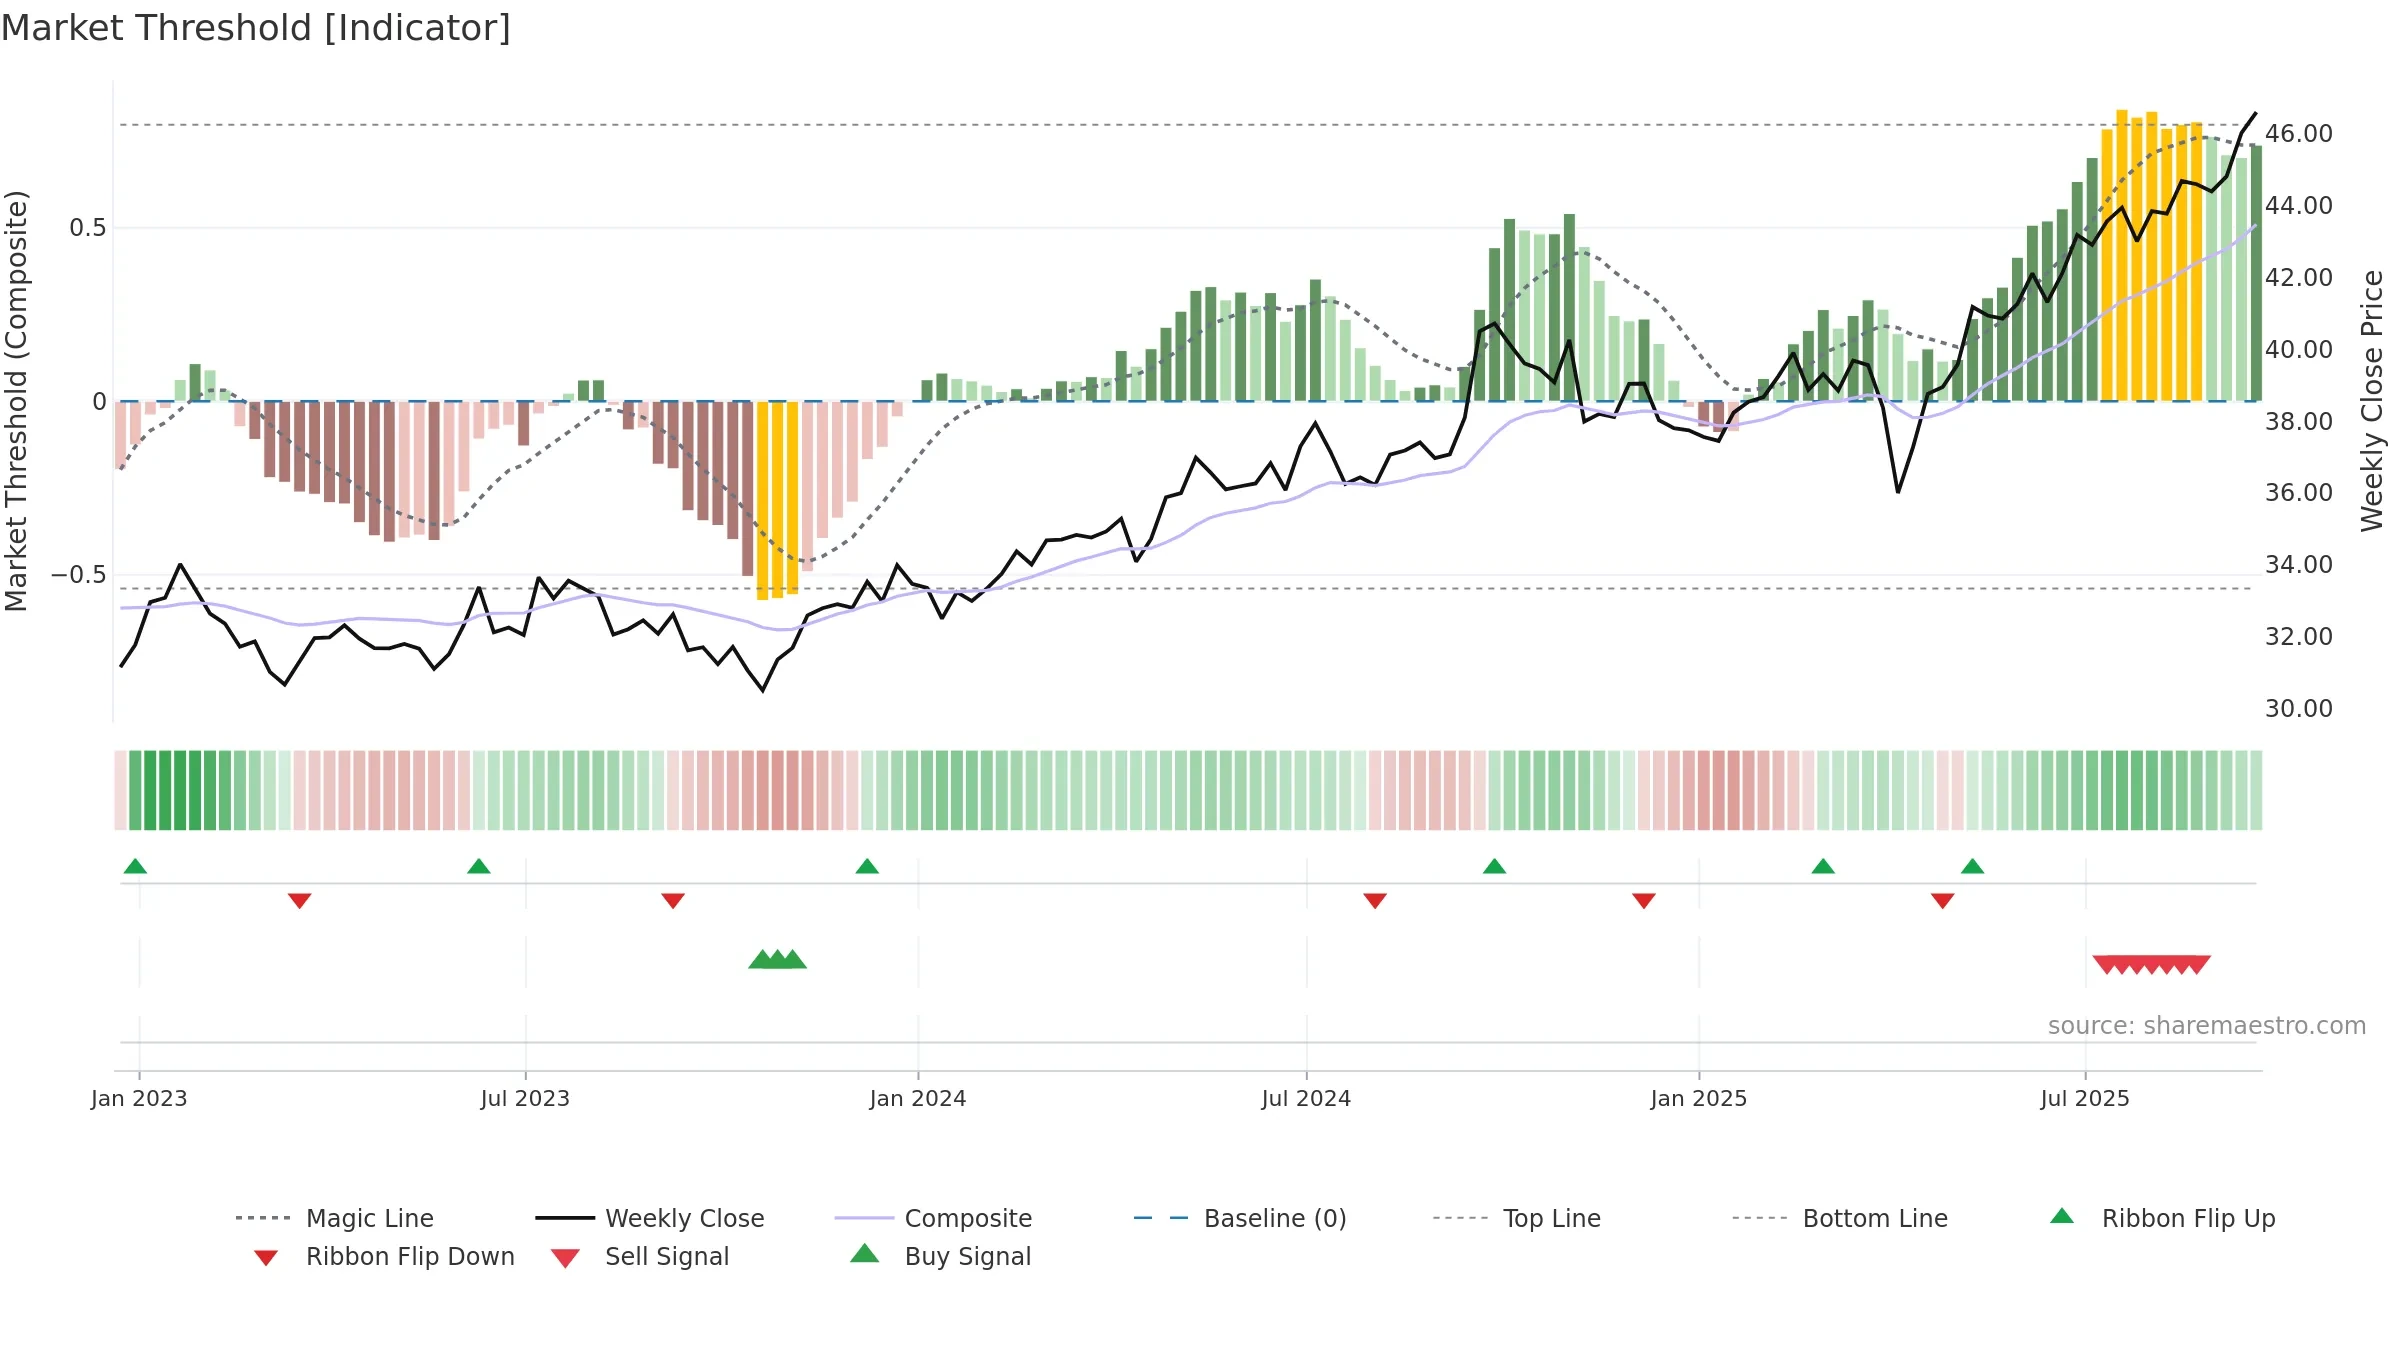Image resolution: width=2400 pixels, height=1350 pixels.
Task: Click the ribbon flip down marker after Jul 2023
Action: tap(673, 901)
